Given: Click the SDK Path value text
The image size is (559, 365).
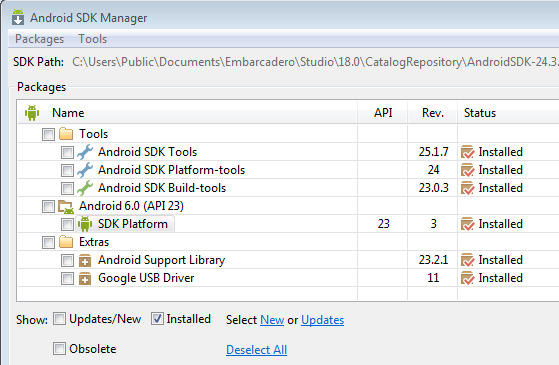Looking at the screenshot, I should pyautogui.click(x=316, y=62).
